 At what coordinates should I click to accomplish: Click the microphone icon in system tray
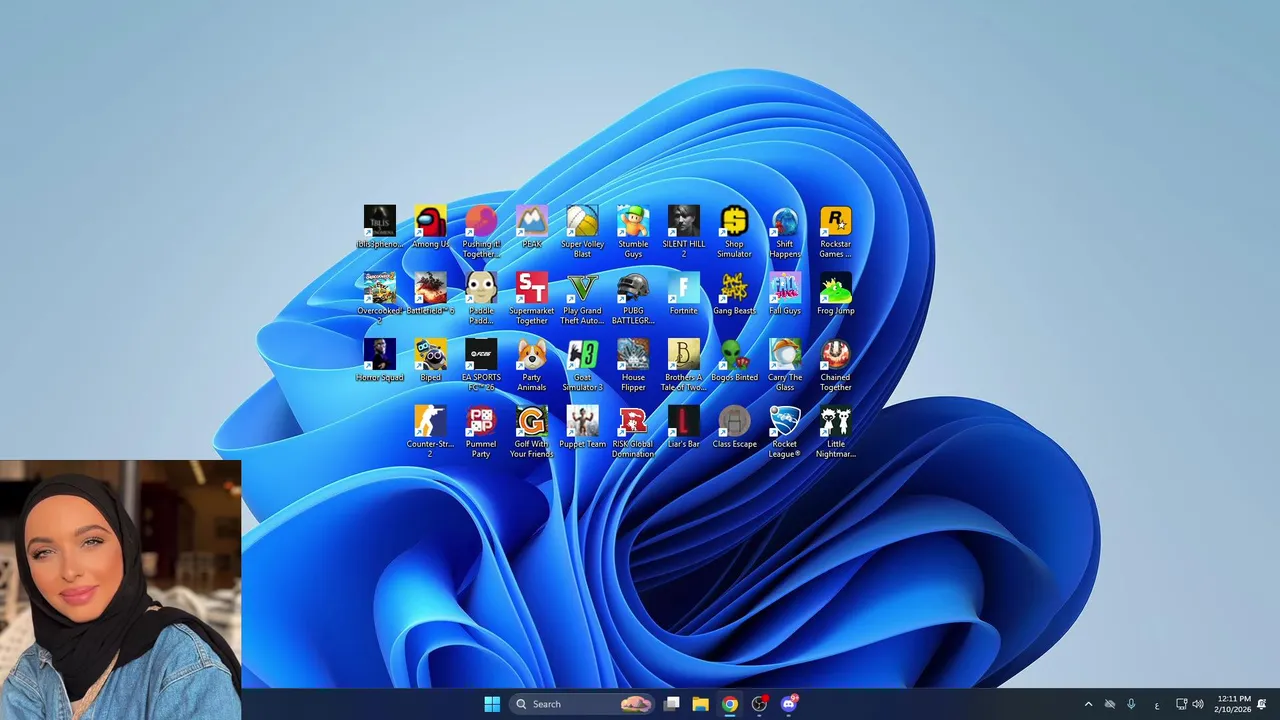point(1131,704)
